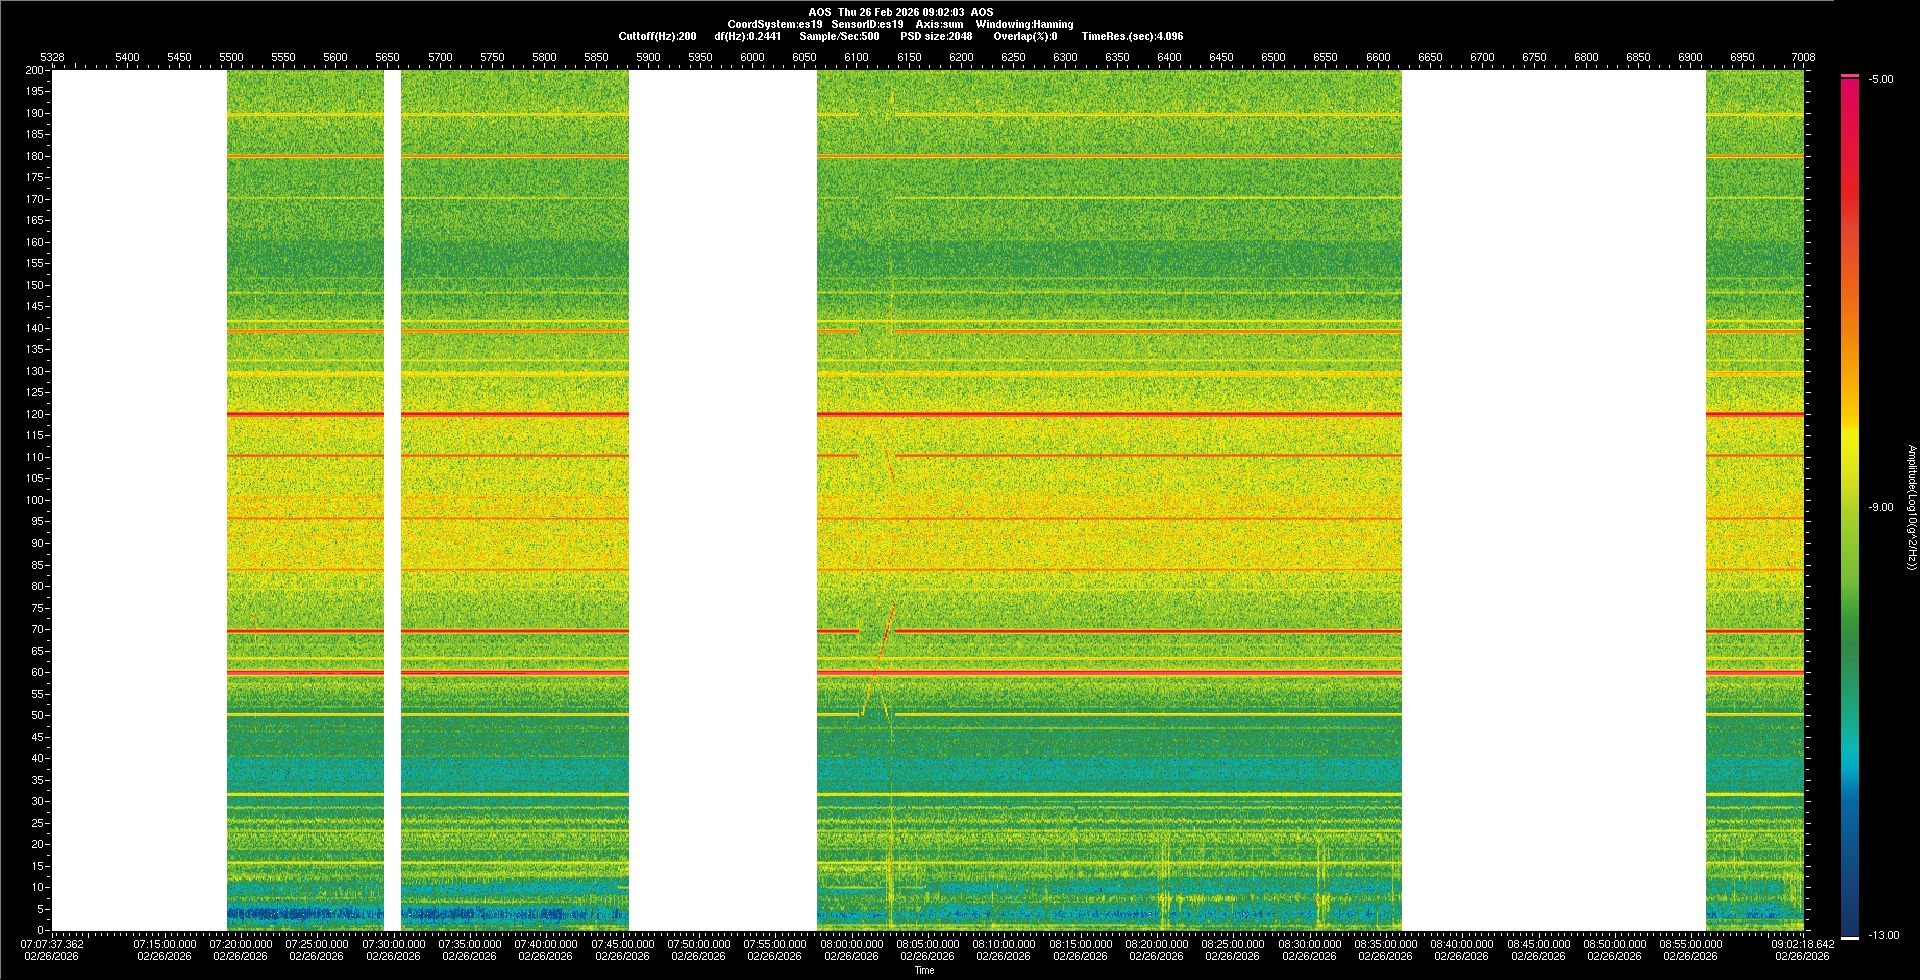Select the df(Hz):0.2441 parameter text
This screenshot has width=1920, height=980.
click(748, 36)
